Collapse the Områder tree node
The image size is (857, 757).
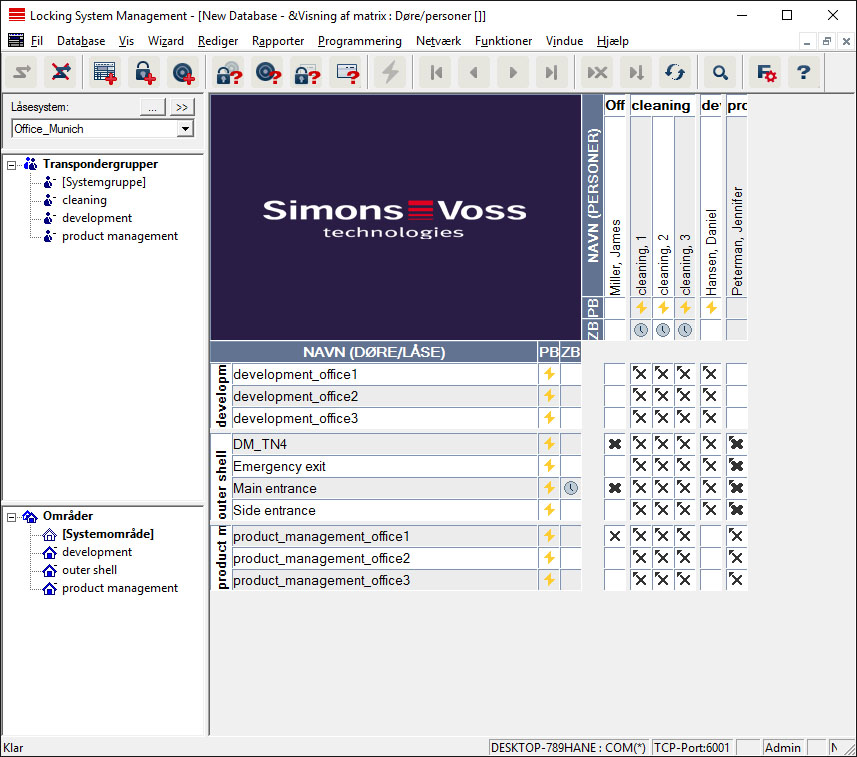[x=12, y=516]
